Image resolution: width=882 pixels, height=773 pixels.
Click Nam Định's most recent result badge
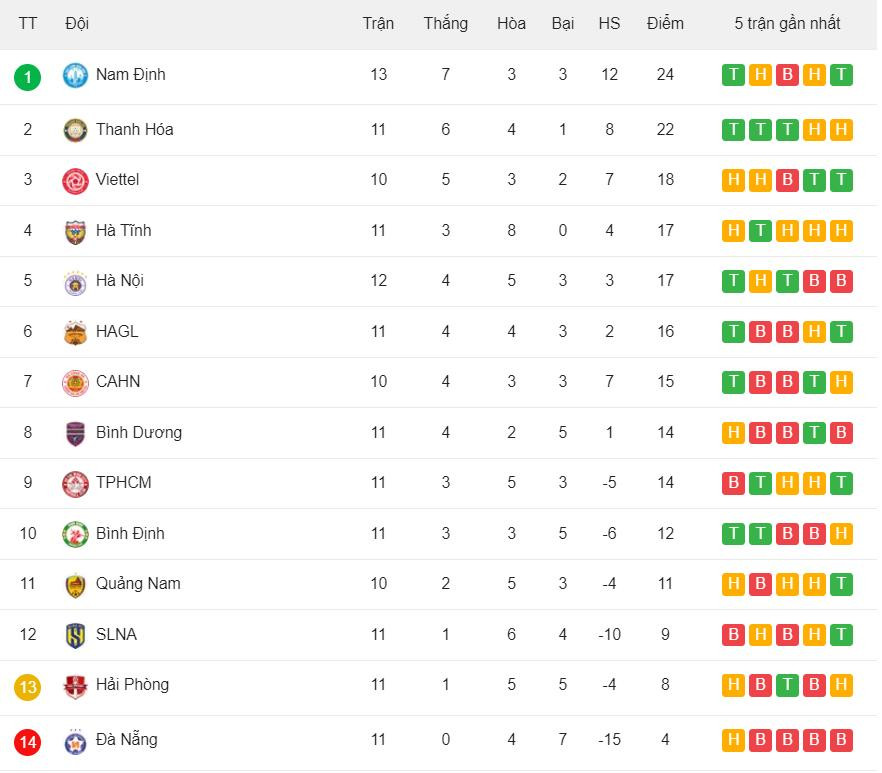[x=841, y=75]
